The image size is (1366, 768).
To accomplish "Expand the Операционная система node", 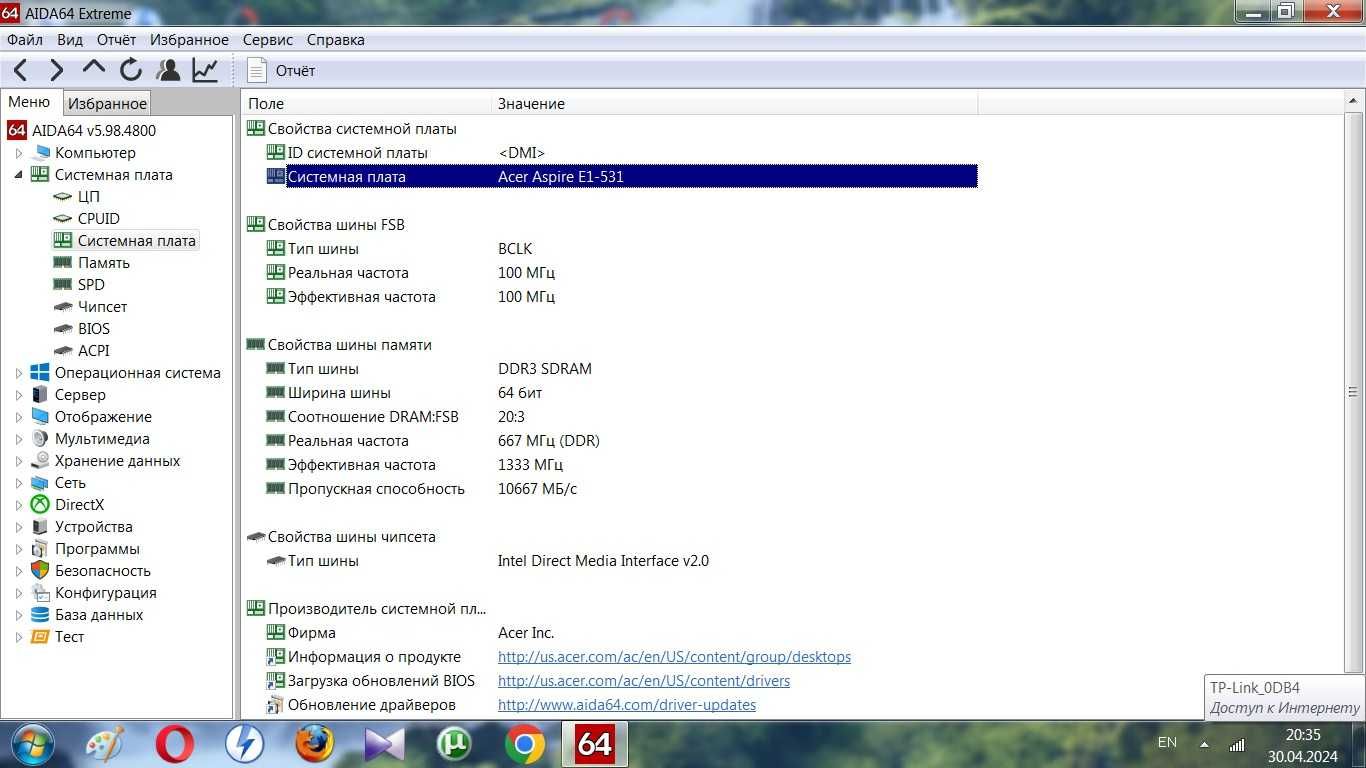I will click(18, 373).
